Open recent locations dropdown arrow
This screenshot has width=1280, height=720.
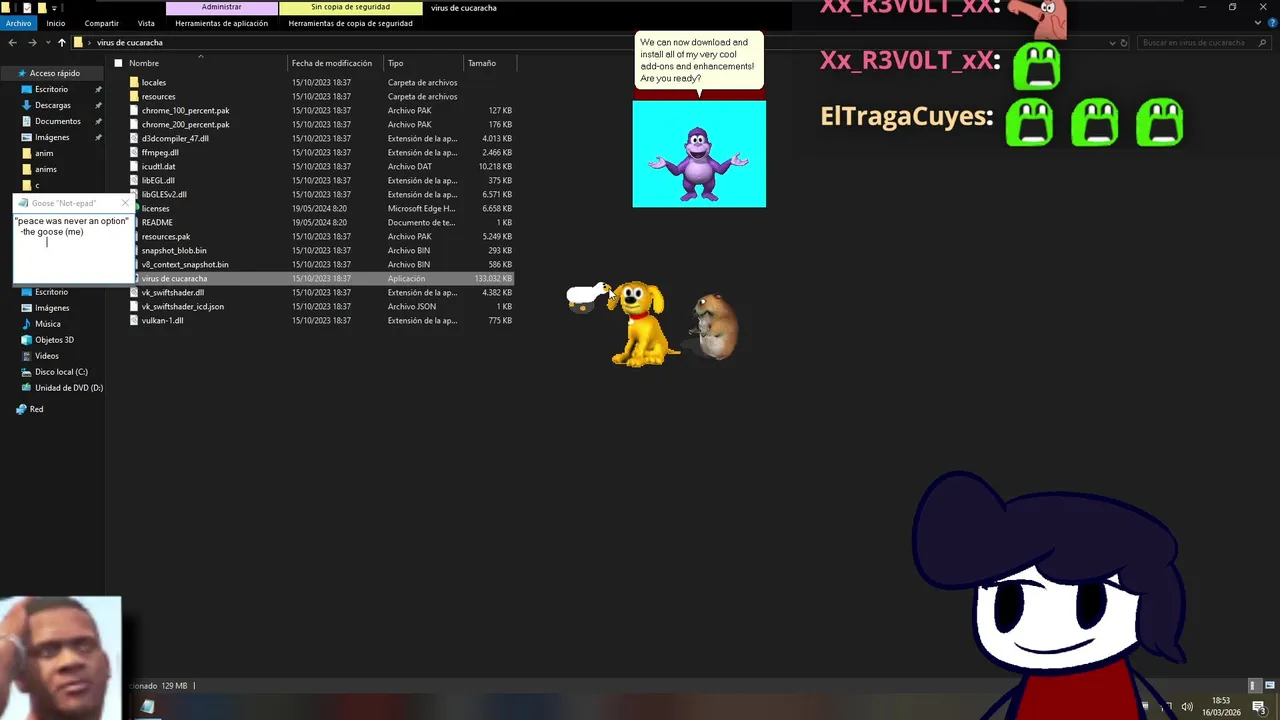(47, 43)
